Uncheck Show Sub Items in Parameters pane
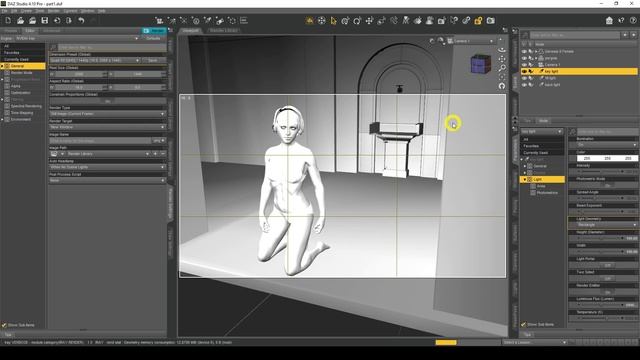Screen dimensions: 640x360 (x=524, y=324)
